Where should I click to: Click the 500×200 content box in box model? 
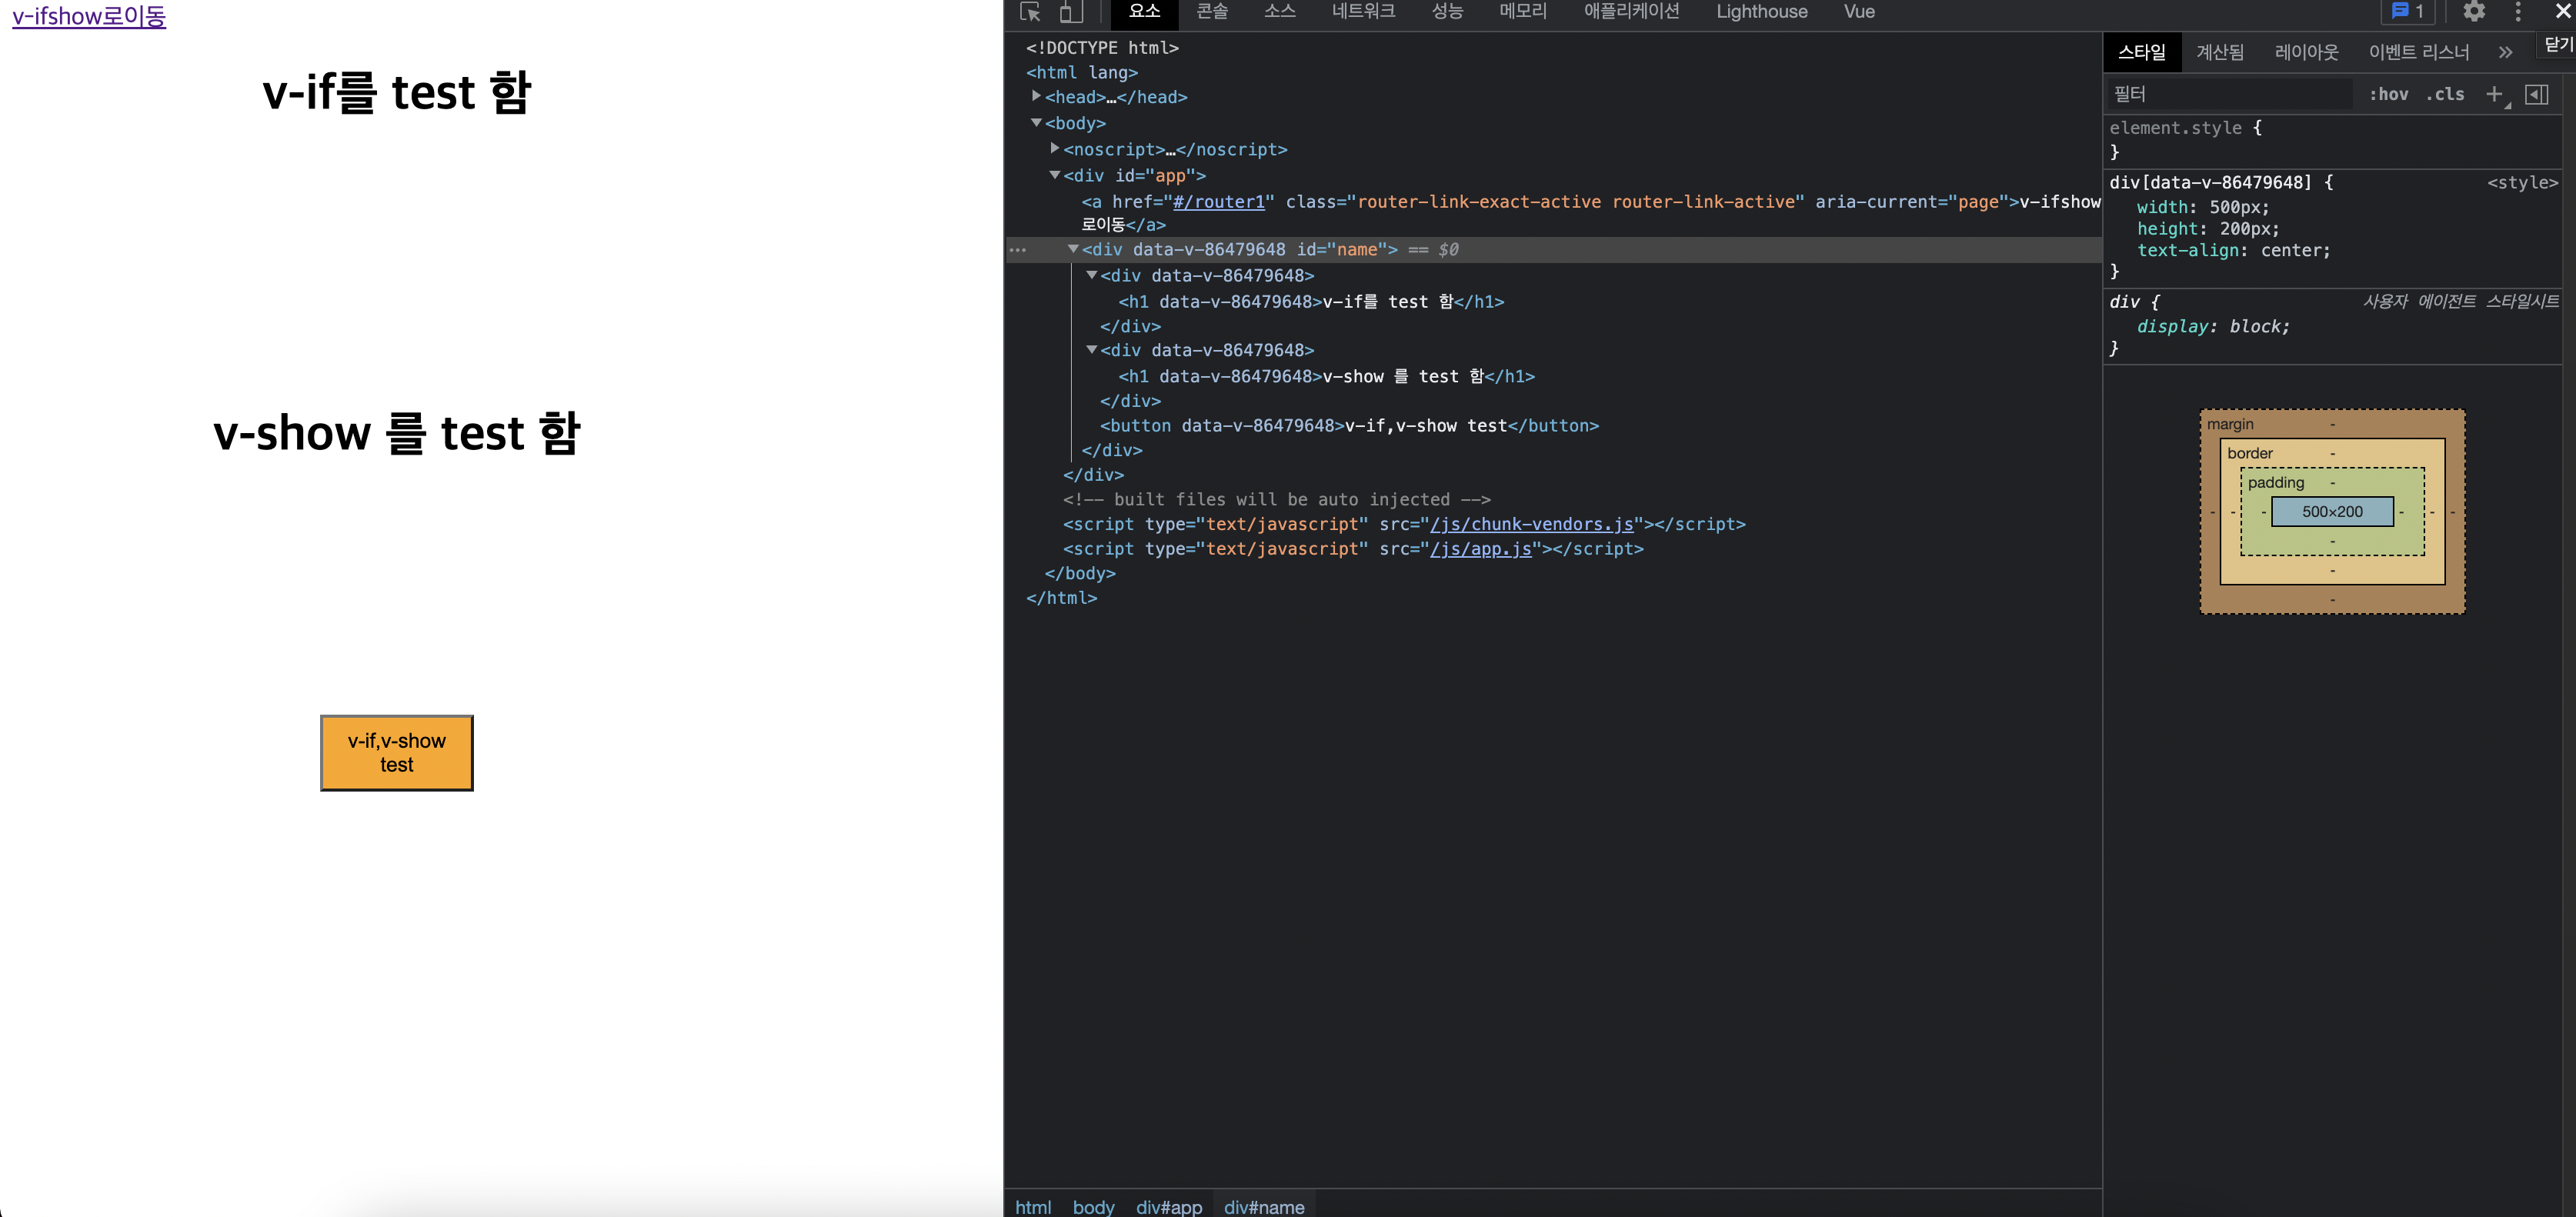pos(2332,511)
